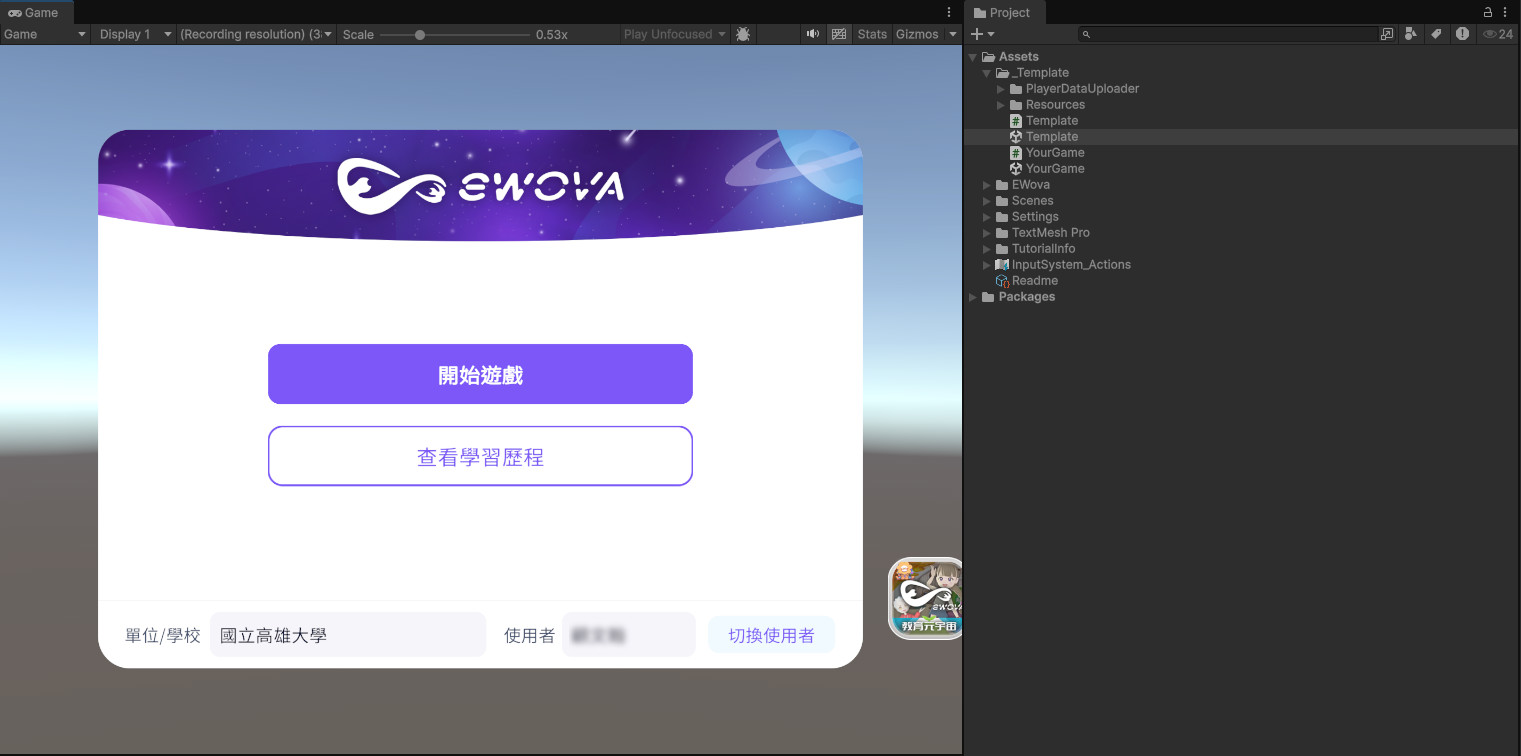Expand the EWova folder
Image resolution: width=1521 pixels, height=756 pixels.
pos(987,185)
